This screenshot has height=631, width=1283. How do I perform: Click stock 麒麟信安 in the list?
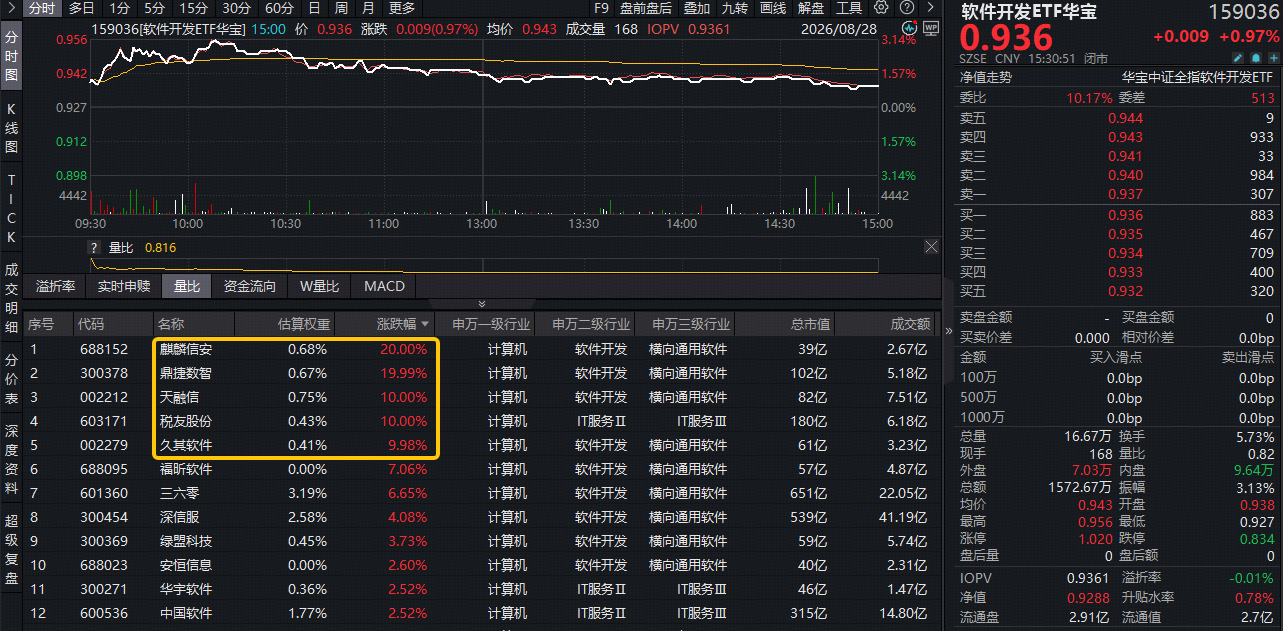click(x=186, y=349)
